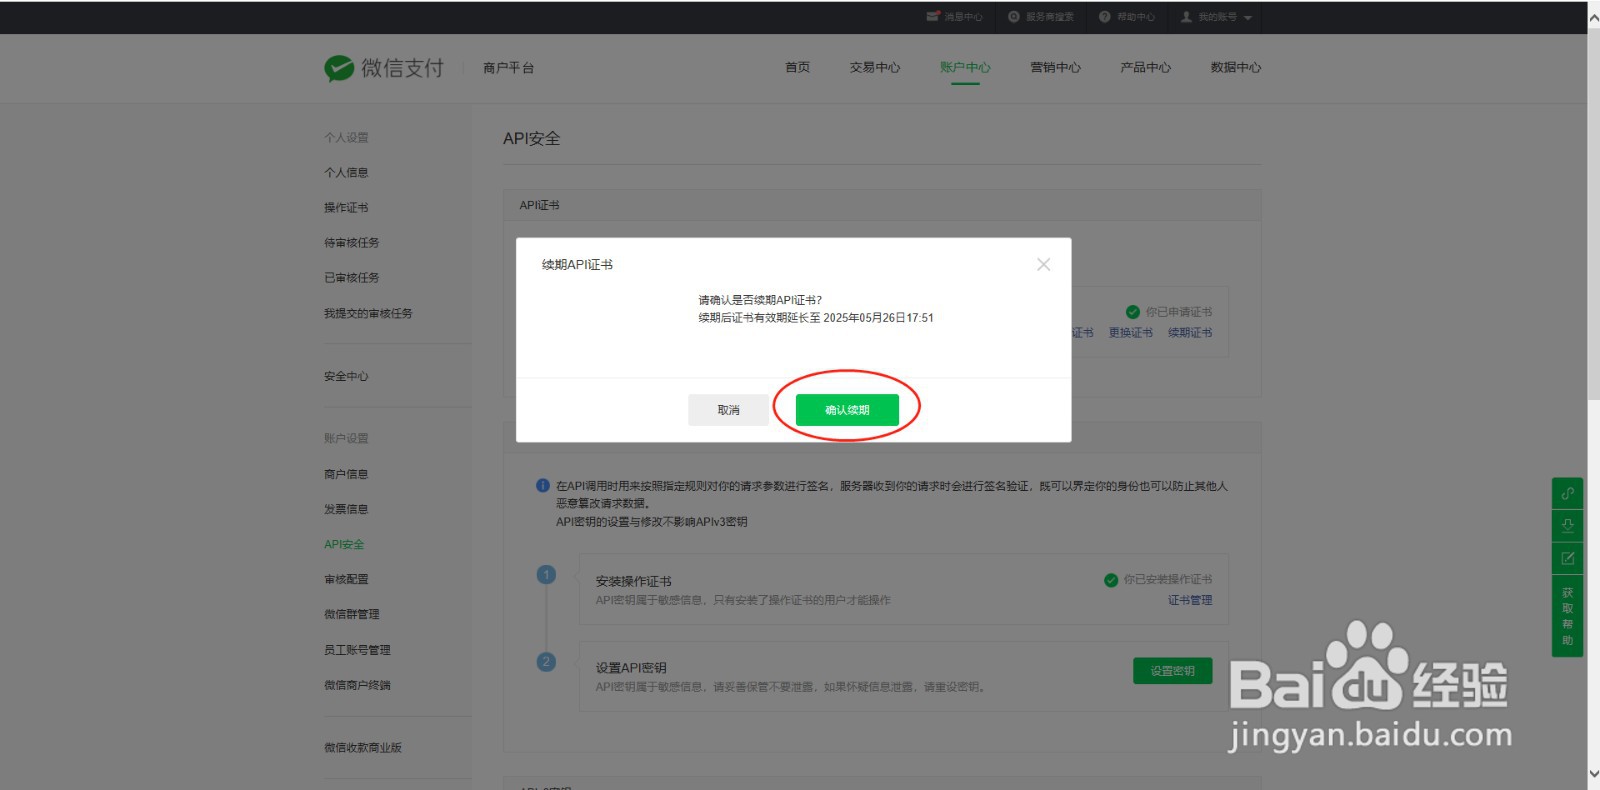Click the 续期API证书 dialog title
Image resolution: width=1600 pixels, height=790 pixels.
[x=577, y=265]
